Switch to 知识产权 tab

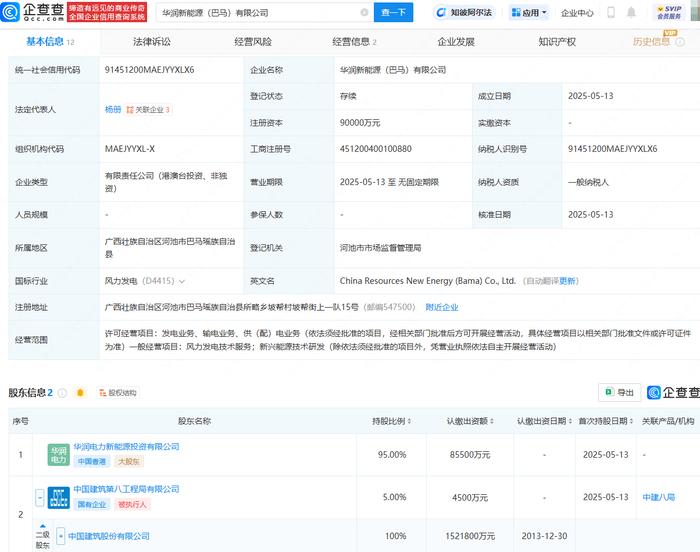point(557,42)
